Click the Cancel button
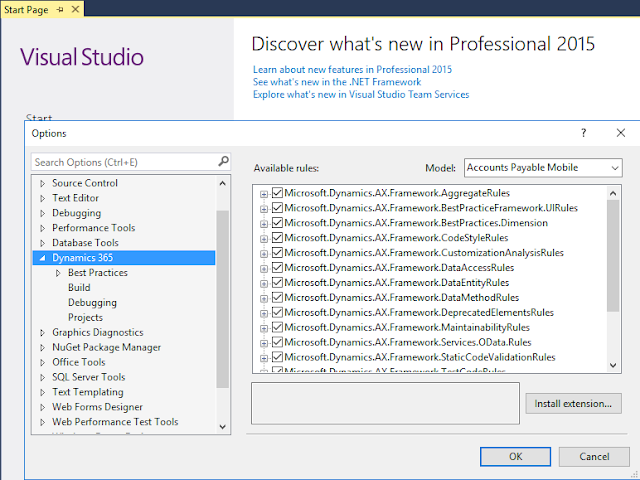The height and width of the screenshot is (480, 640). coord(594,456)
